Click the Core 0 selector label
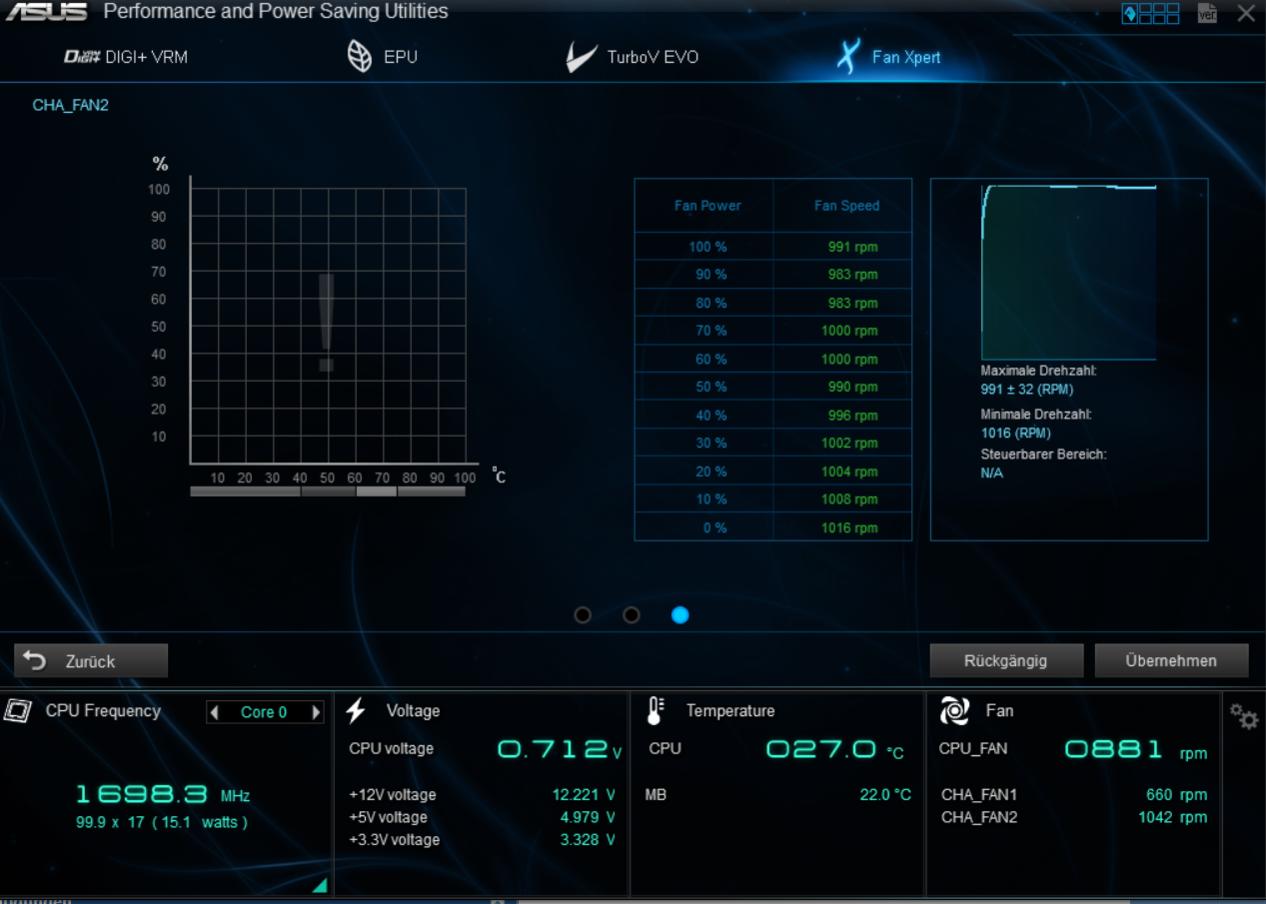 pyautogui.click(x=264, y=712)
